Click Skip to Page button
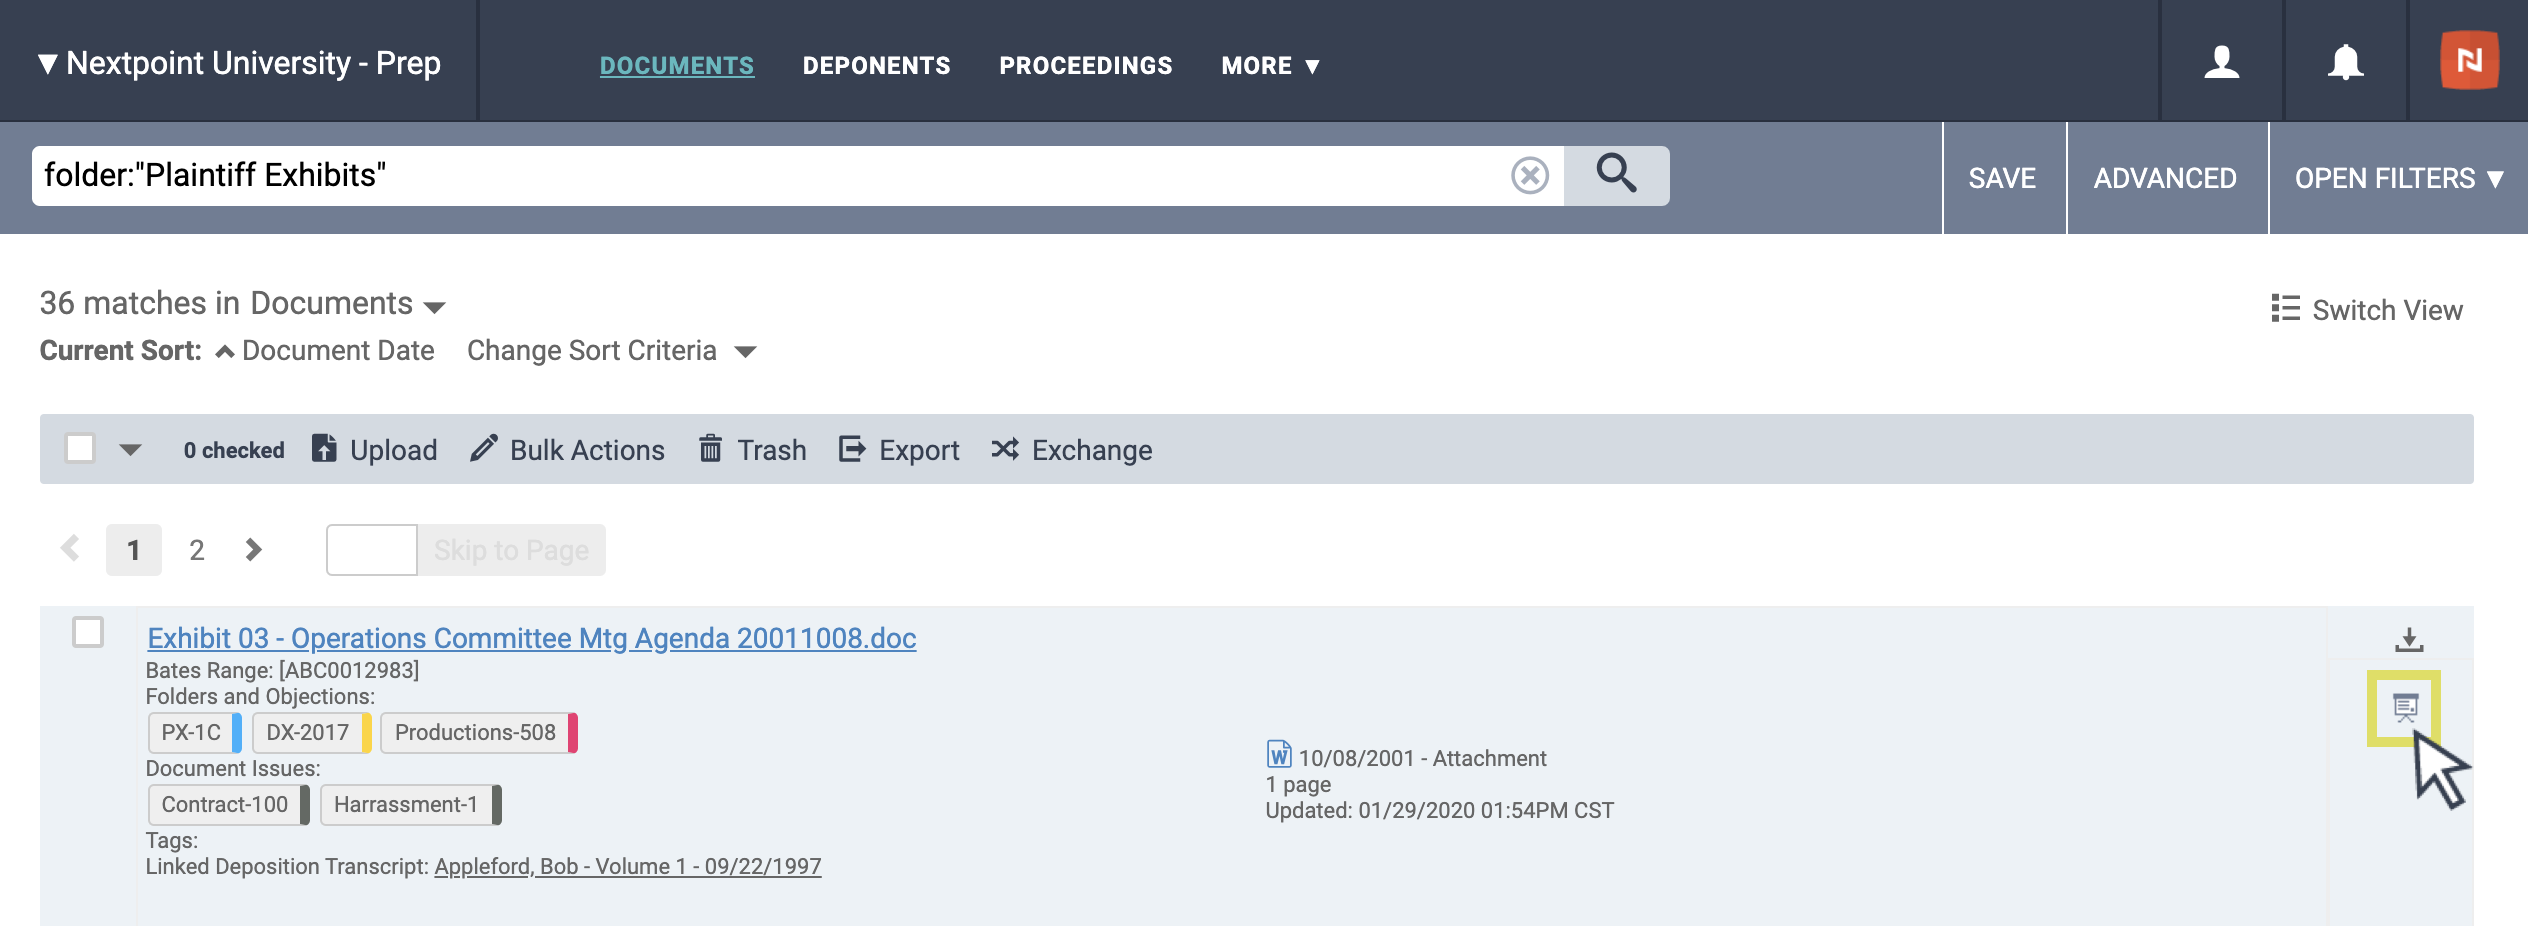The width and height of the screenshot is (2528, 926). pyautogui.click(x=511, y=550)
